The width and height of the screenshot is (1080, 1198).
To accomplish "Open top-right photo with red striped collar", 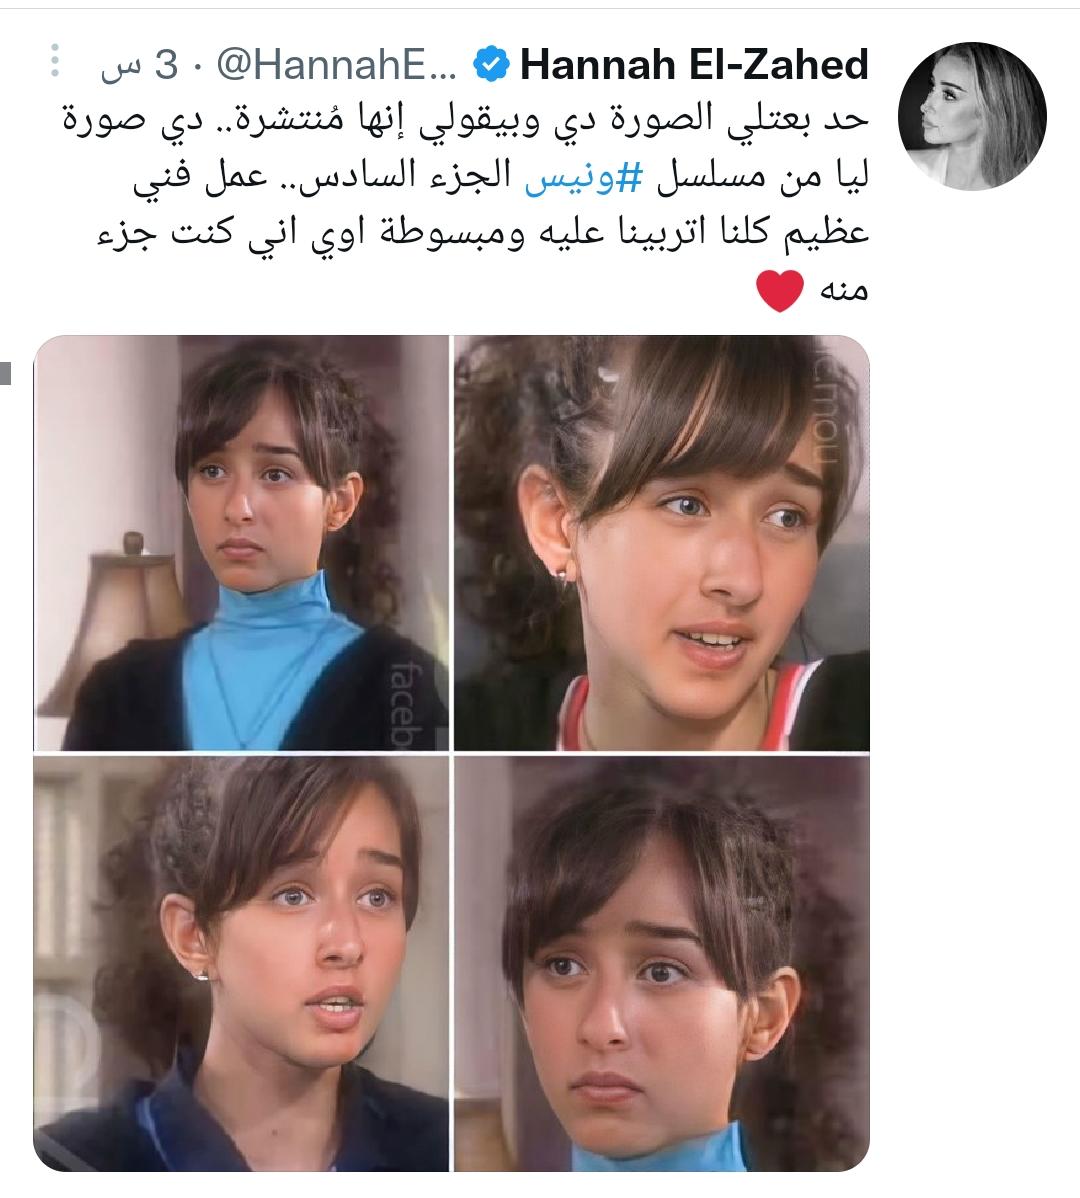I will pyautogui.click(x=661, y=542).
